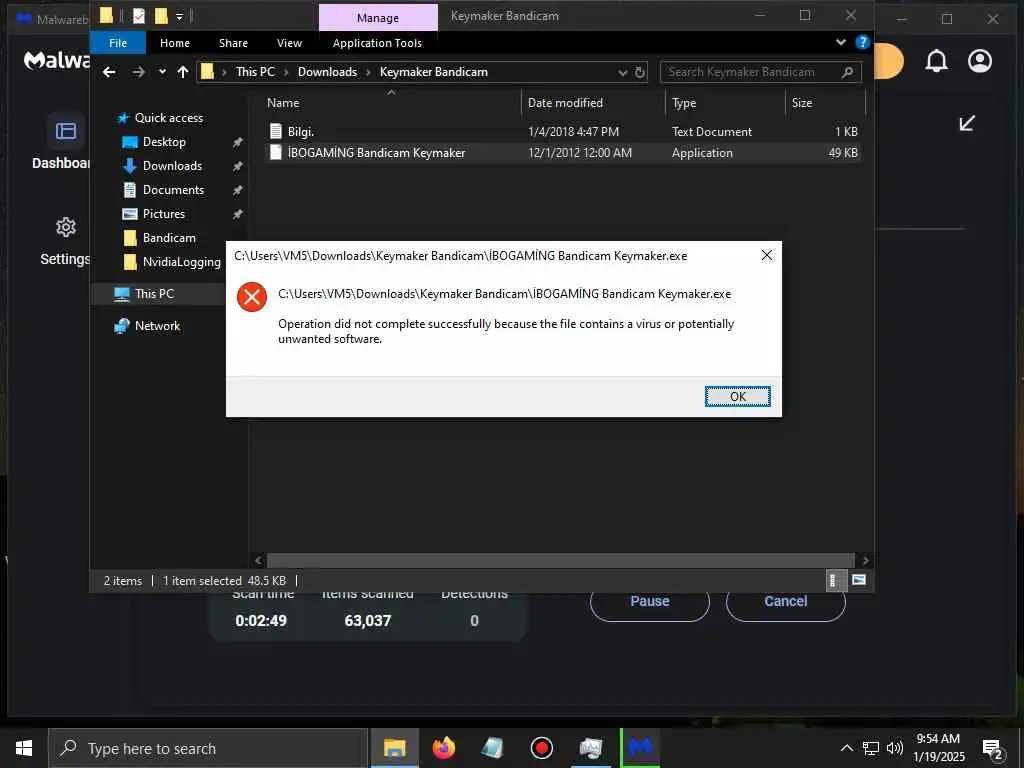Click the scrollbar right arrow in Explorer
The image size is (1024, 768).
click(865, 560)
